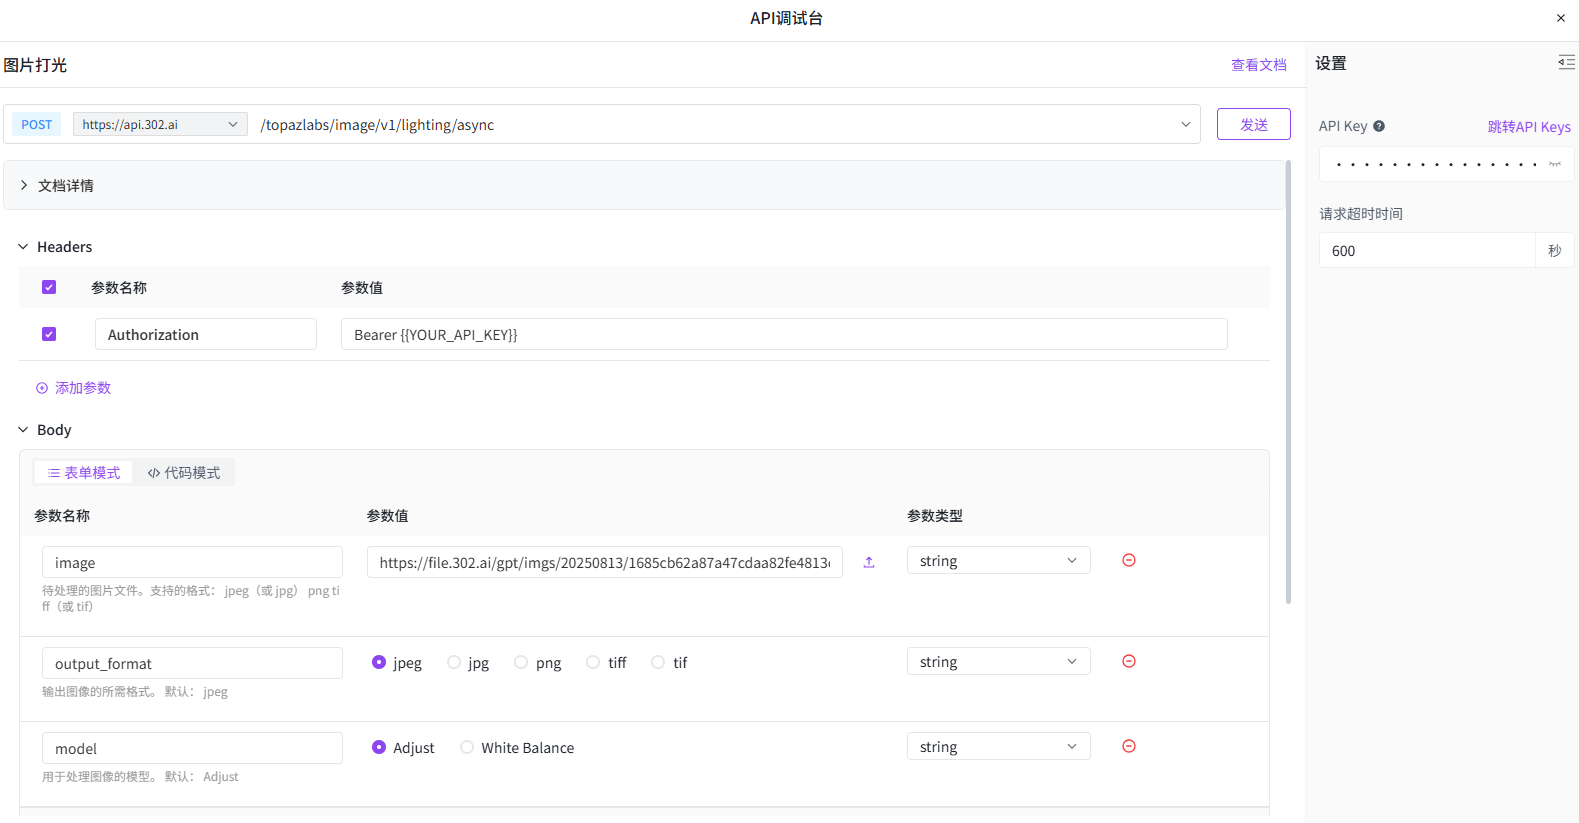This screenshot has width=1579, height=823.
Task: Select the png output format
Action: coord(521,663)
